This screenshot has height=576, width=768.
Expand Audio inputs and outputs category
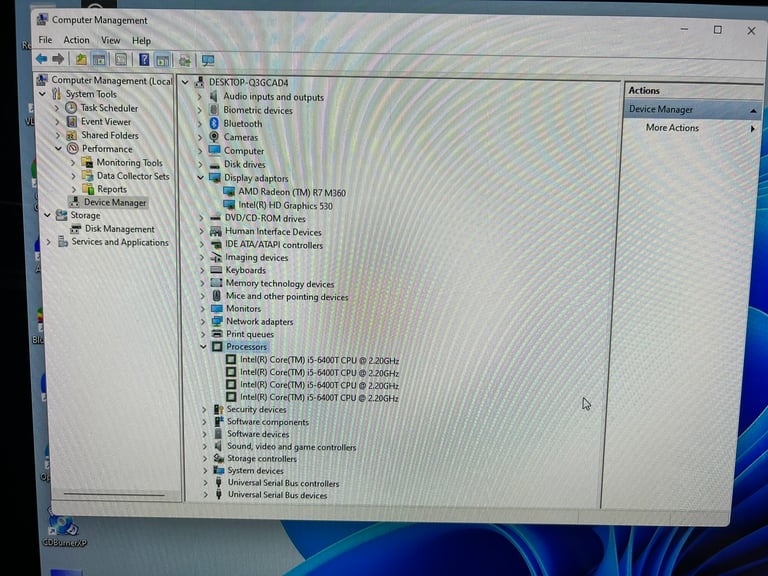pyautogui.click(x=200, y=97)
